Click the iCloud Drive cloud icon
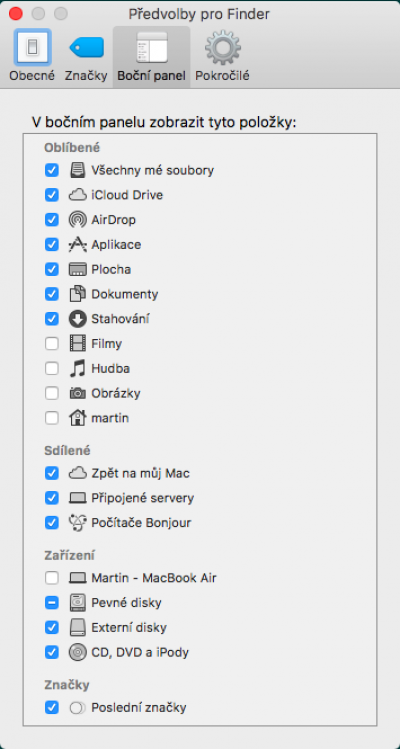 point(77,195)
